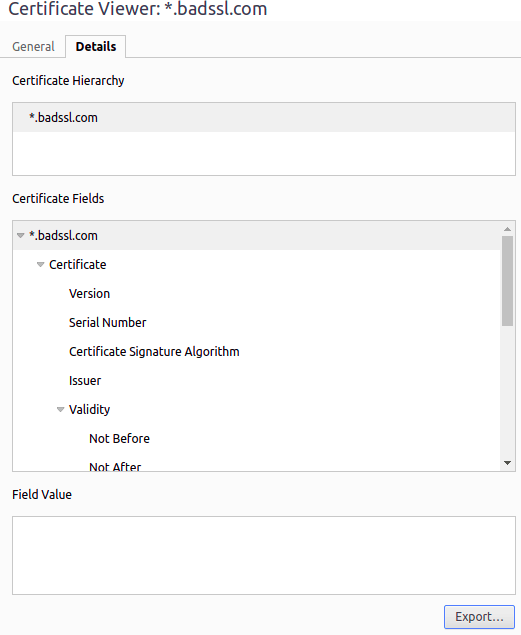The height and width of the screenshot is (635, 521).
Task: Collapse the Validity node triangle
Action: pos(60,410)
